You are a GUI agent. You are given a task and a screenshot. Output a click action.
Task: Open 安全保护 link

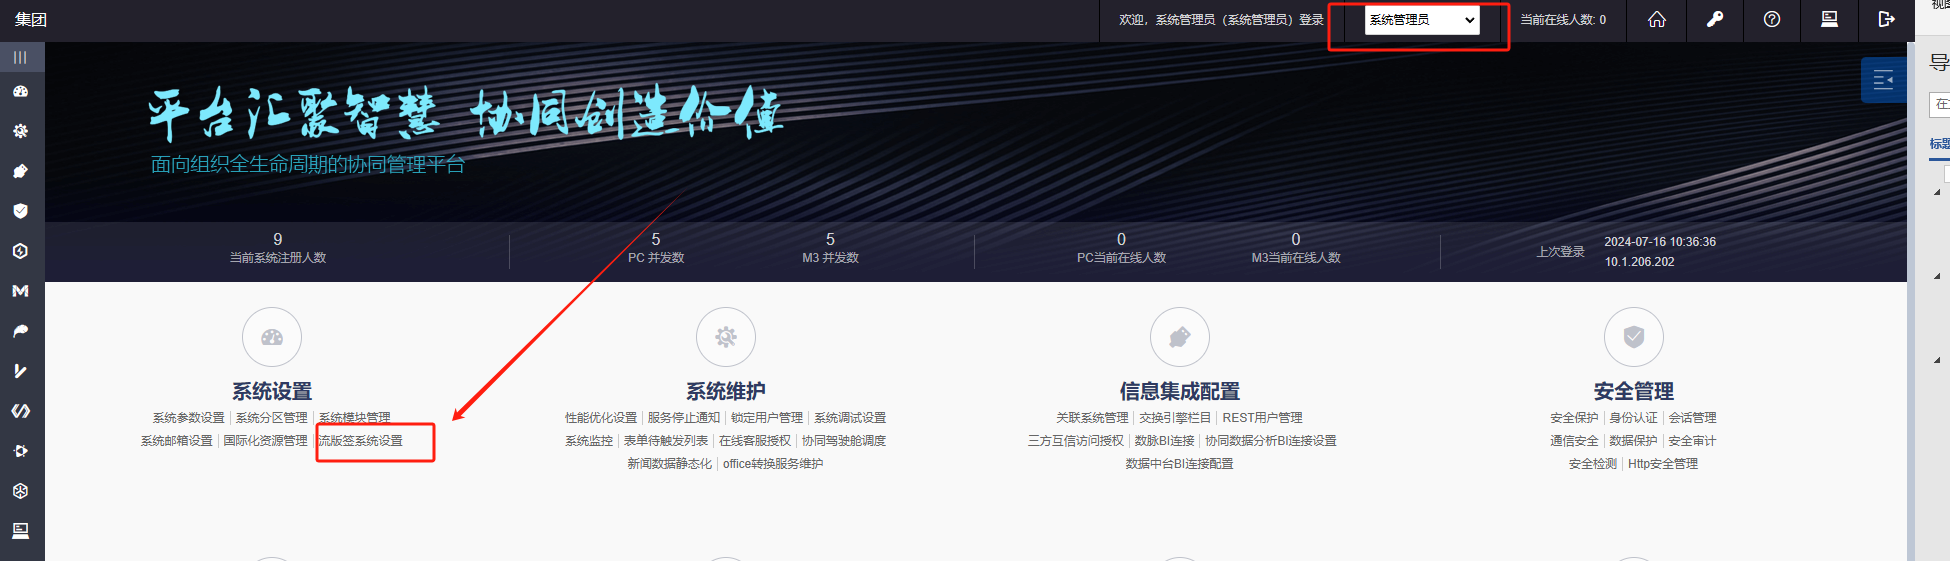(1574, 418)
